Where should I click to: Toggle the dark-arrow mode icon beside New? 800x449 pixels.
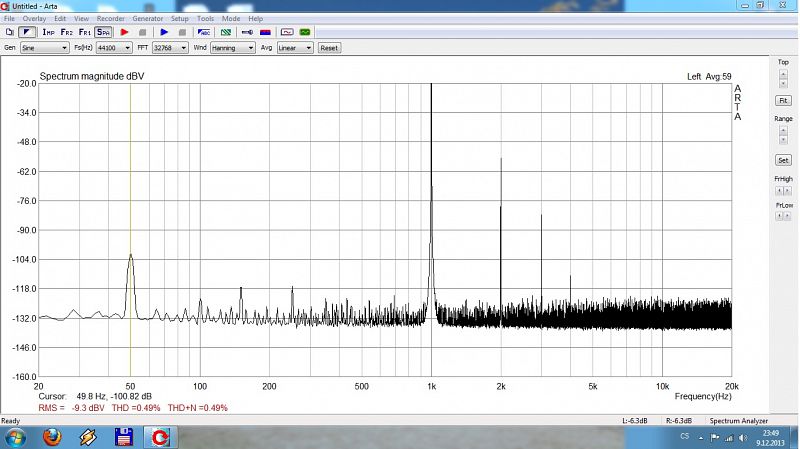click(27, 32)
